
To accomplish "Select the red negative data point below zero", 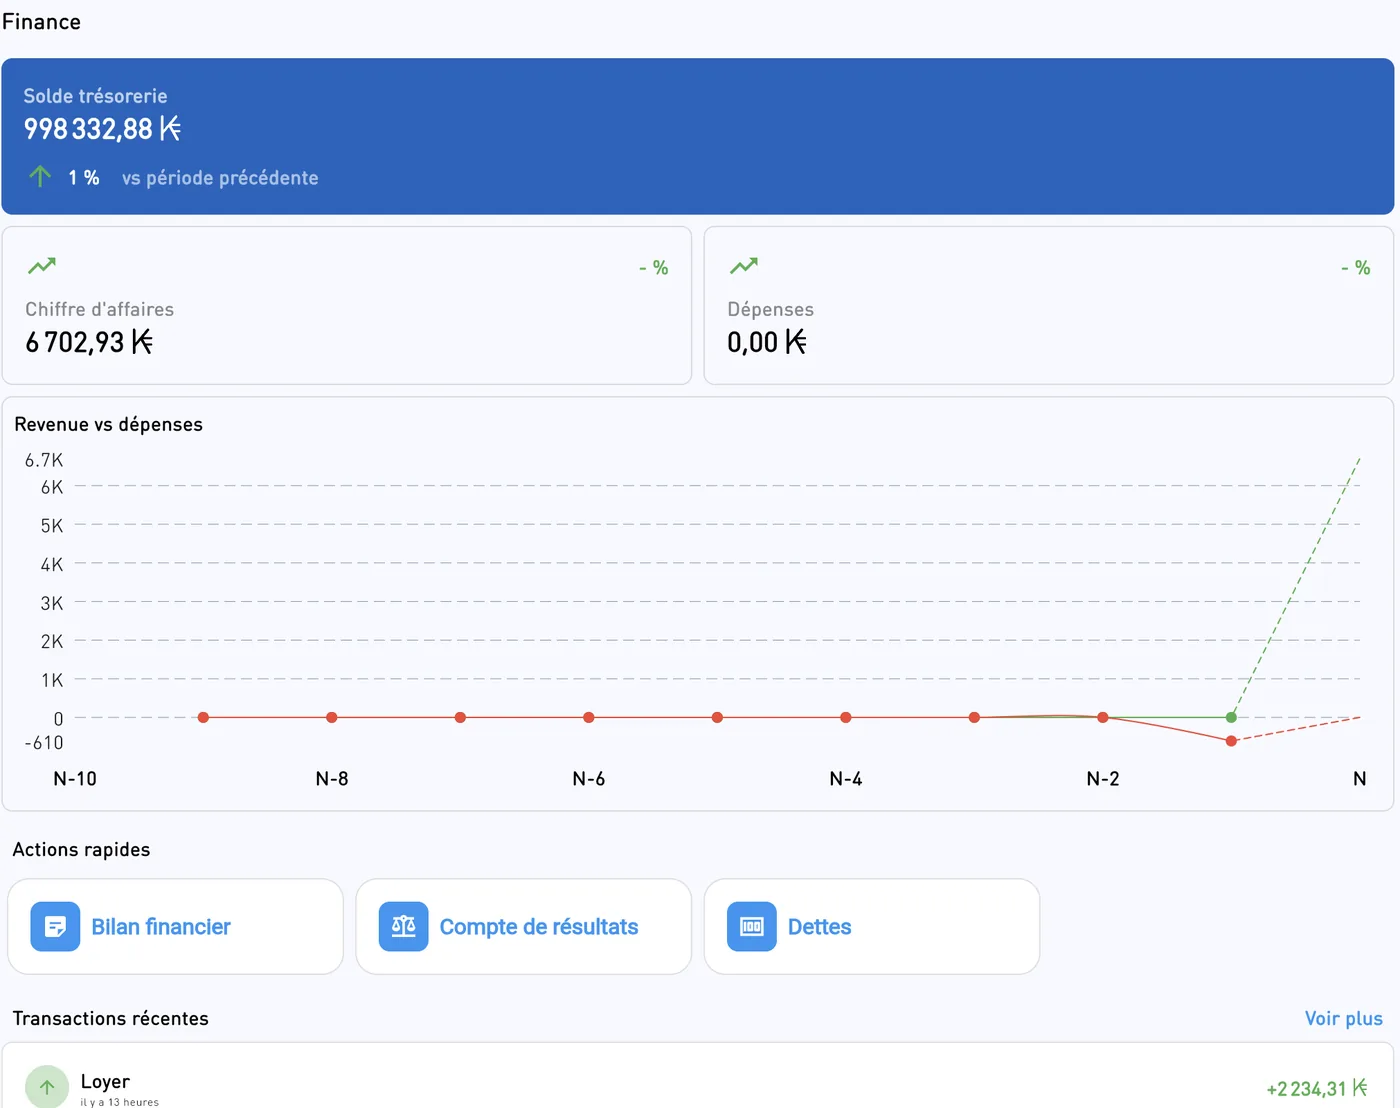I will click(x=1231, y=741).
